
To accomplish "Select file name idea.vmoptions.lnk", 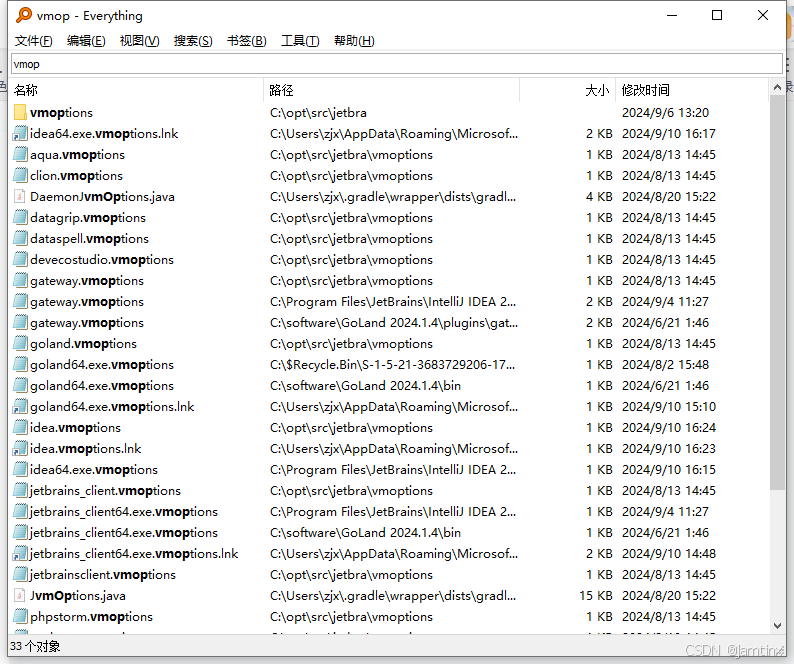I will point(86,449).
